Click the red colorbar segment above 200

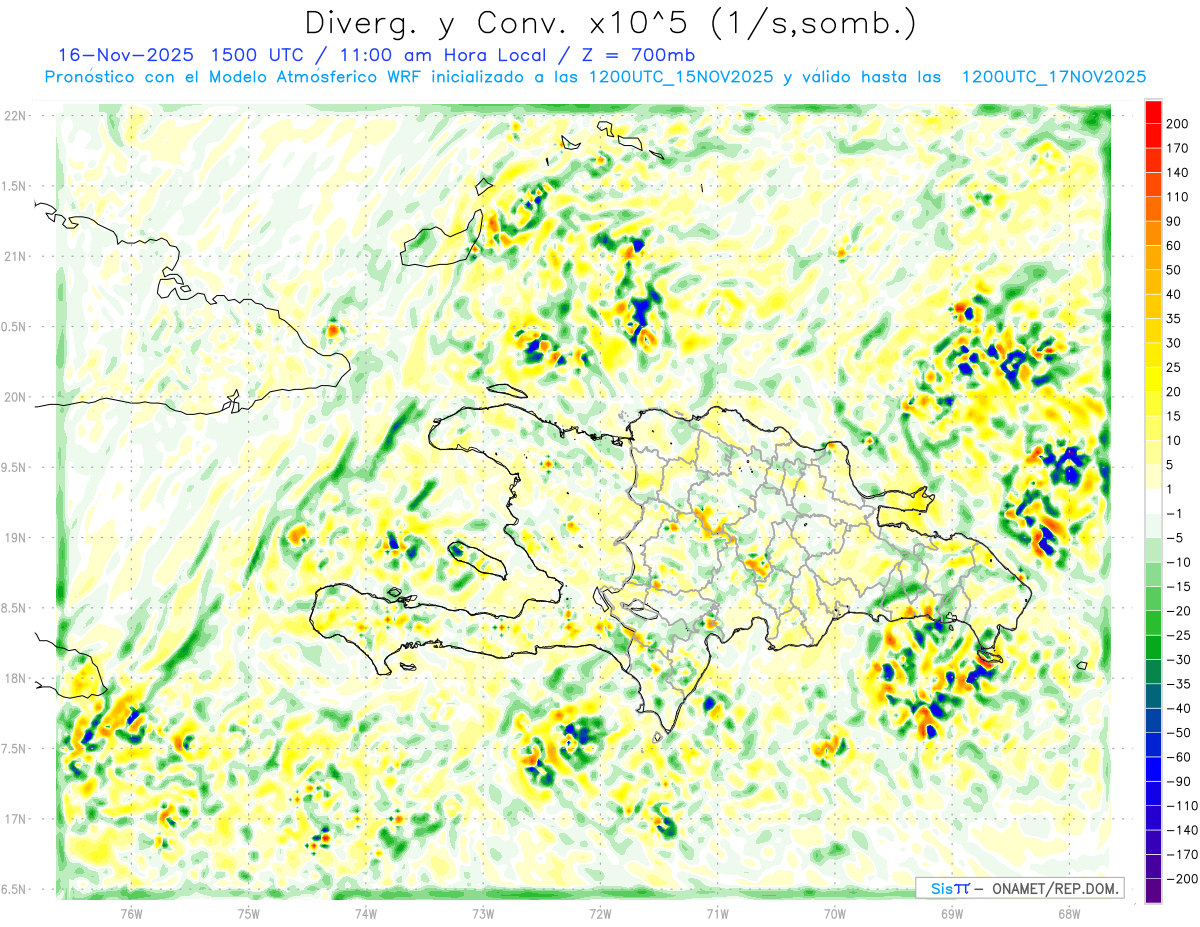pyautogui.click(x=1153, y=112)
